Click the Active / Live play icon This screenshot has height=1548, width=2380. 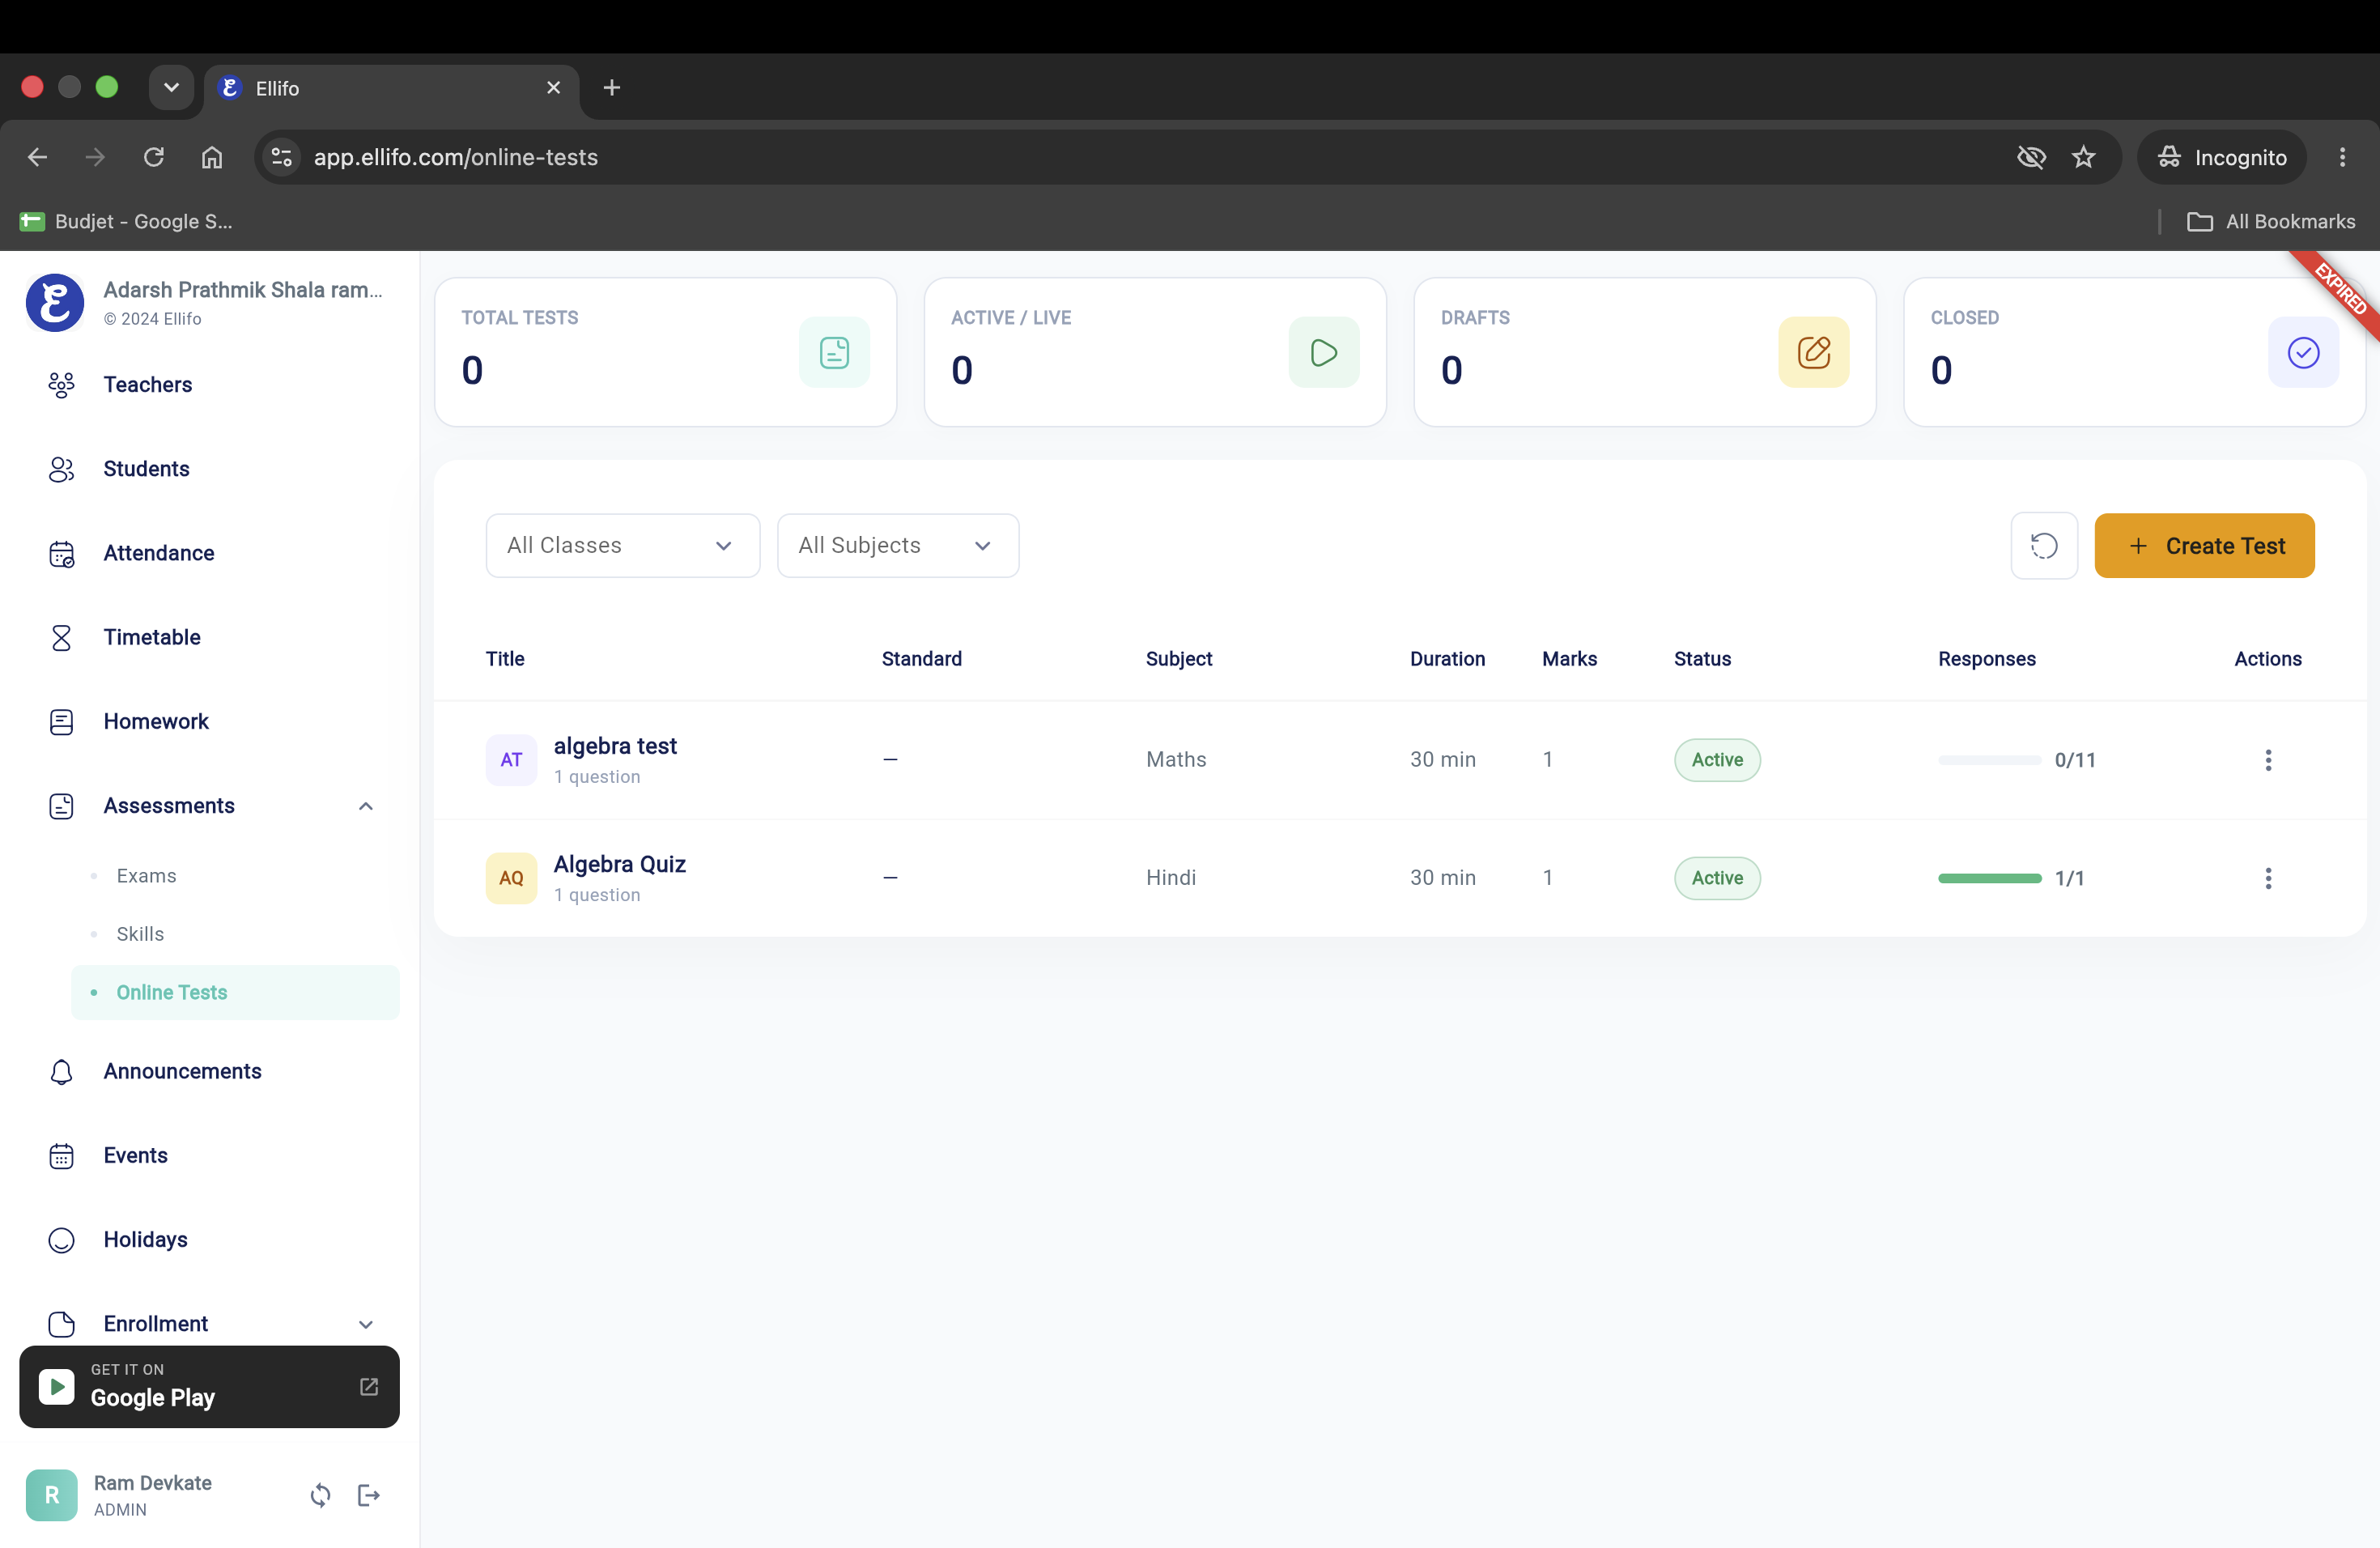[1323, 352]
